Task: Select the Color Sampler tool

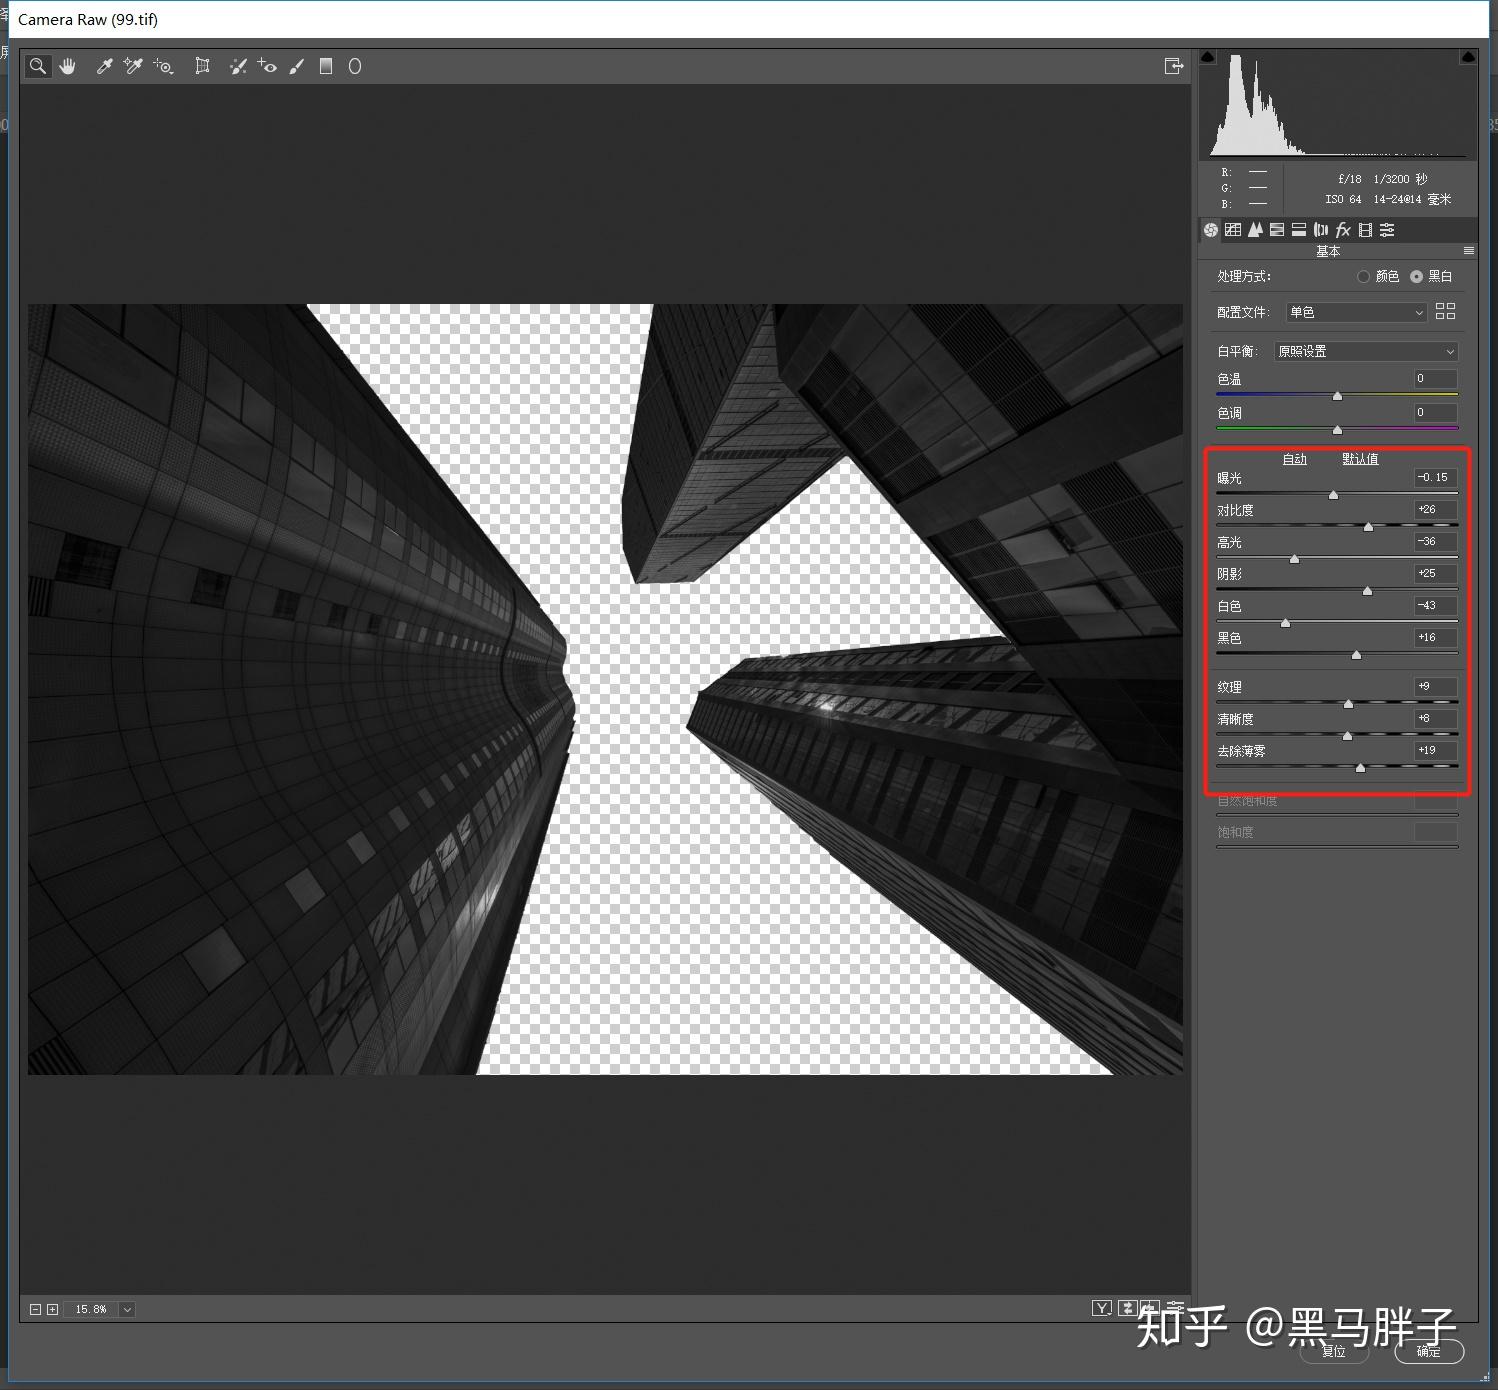Action: 133,66
